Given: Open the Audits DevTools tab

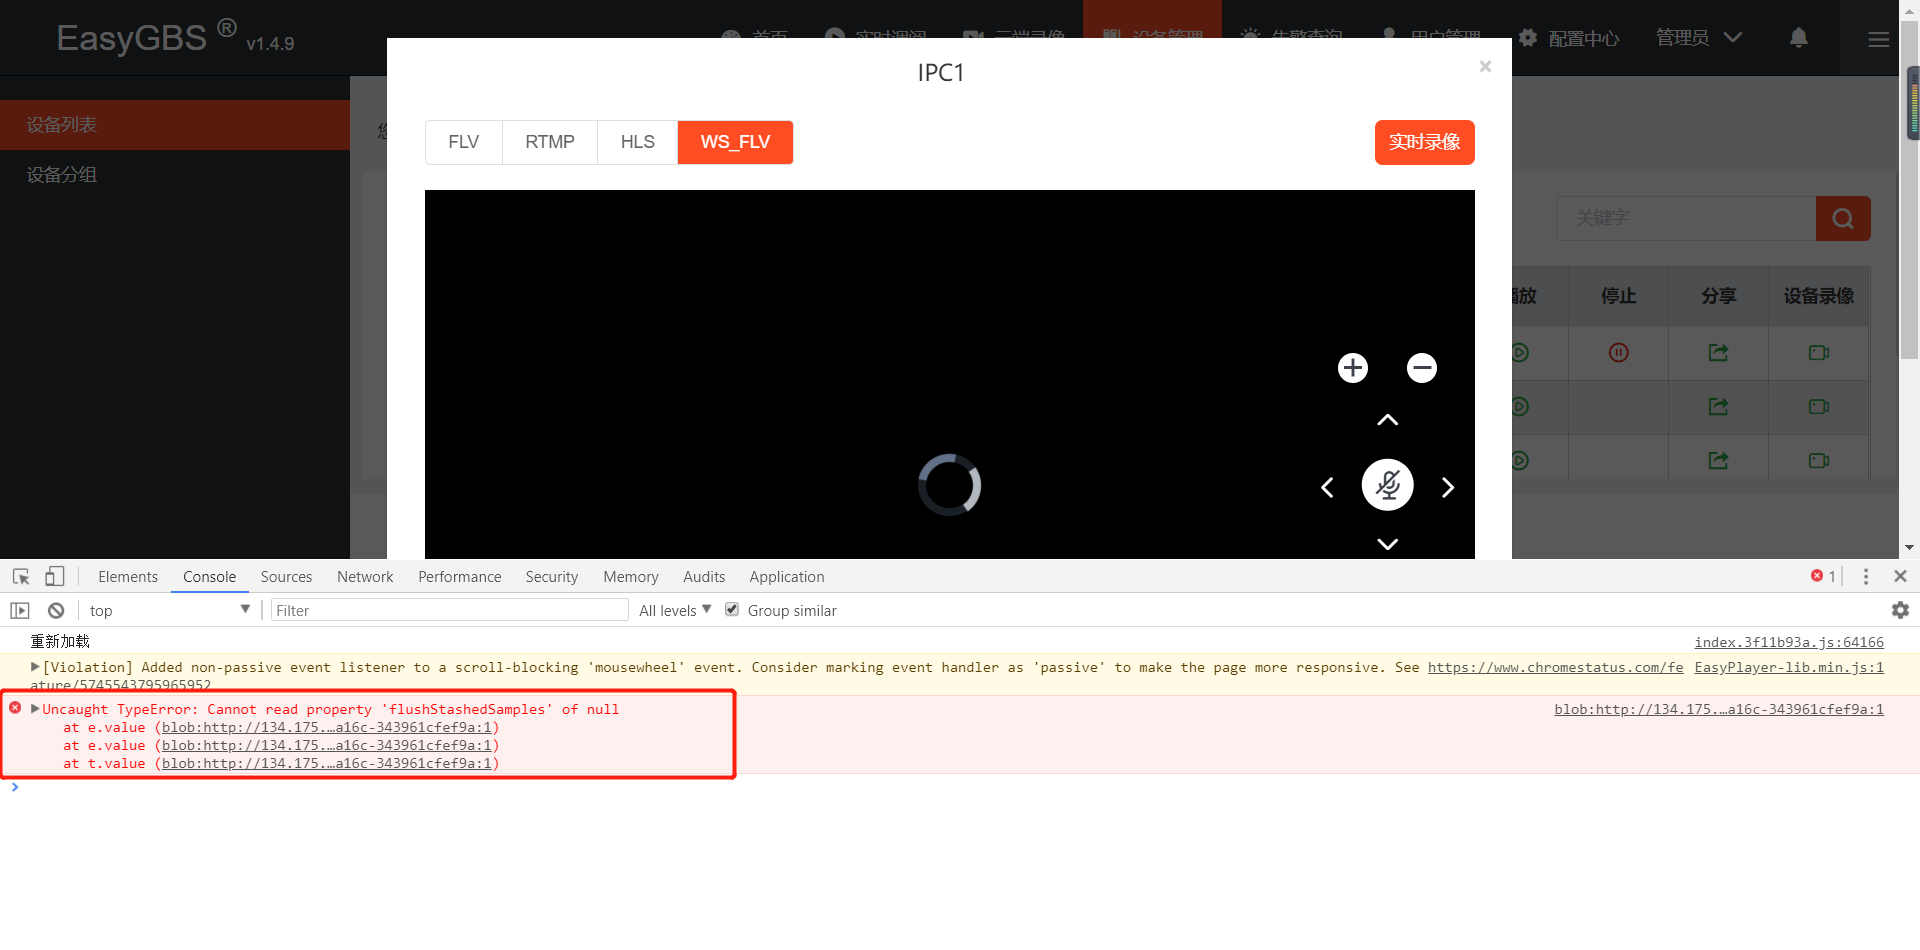Looking at the screenshot, I should click(x=704, y=577).
